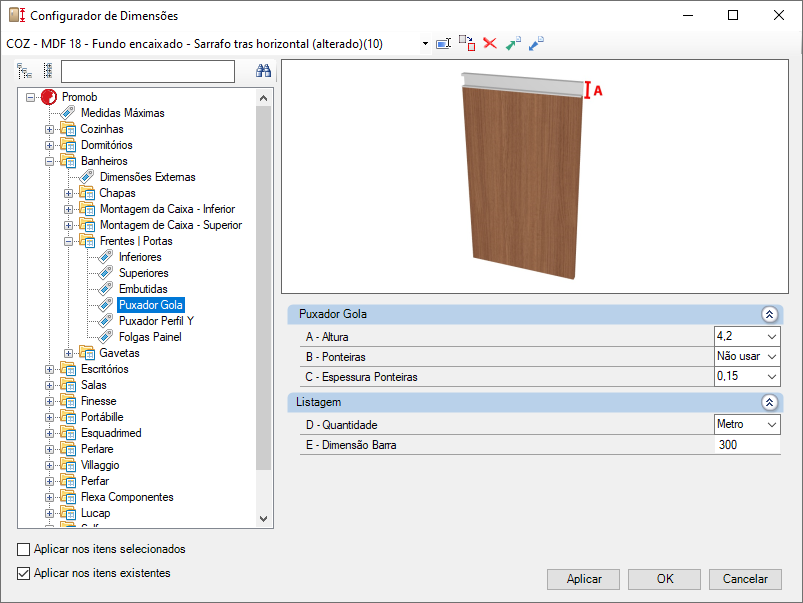
Task: Select Puxador Perfil Y in the tree
Action: (156, 321)
